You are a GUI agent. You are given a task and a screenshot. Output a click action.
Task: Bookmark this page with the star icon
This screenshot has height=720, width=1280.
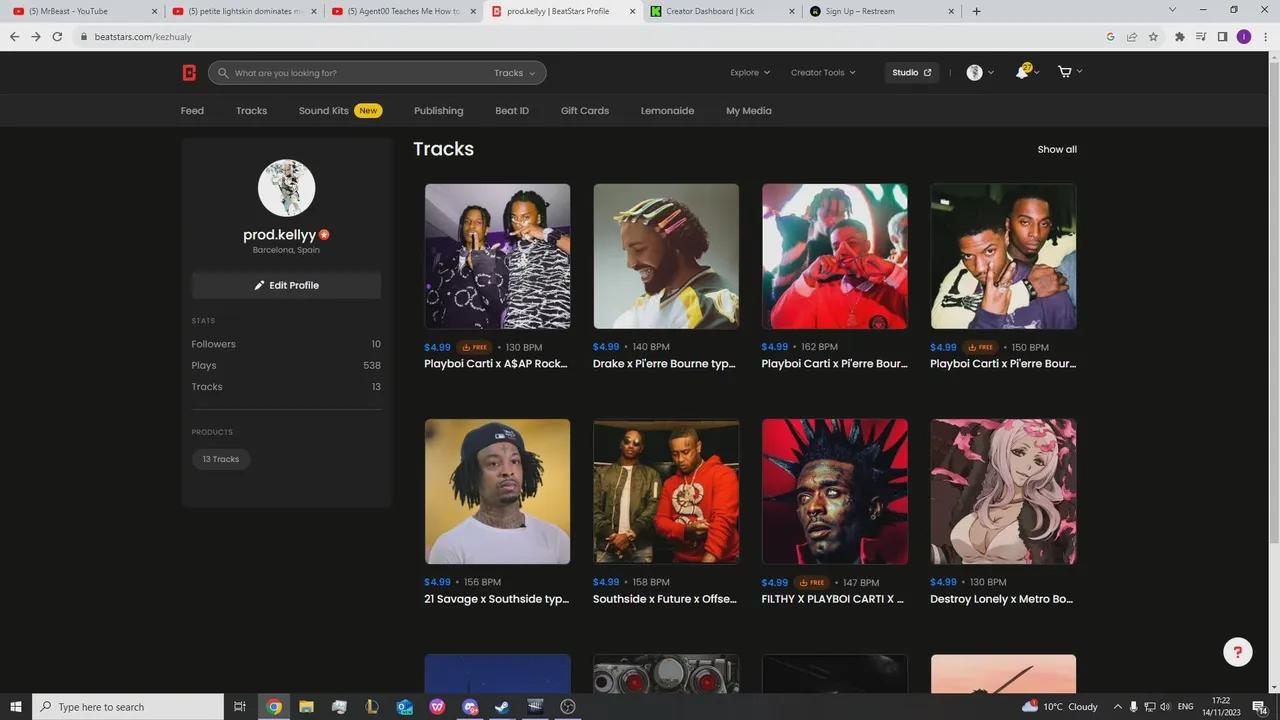pyautogui.click(x=1153, y=37)
